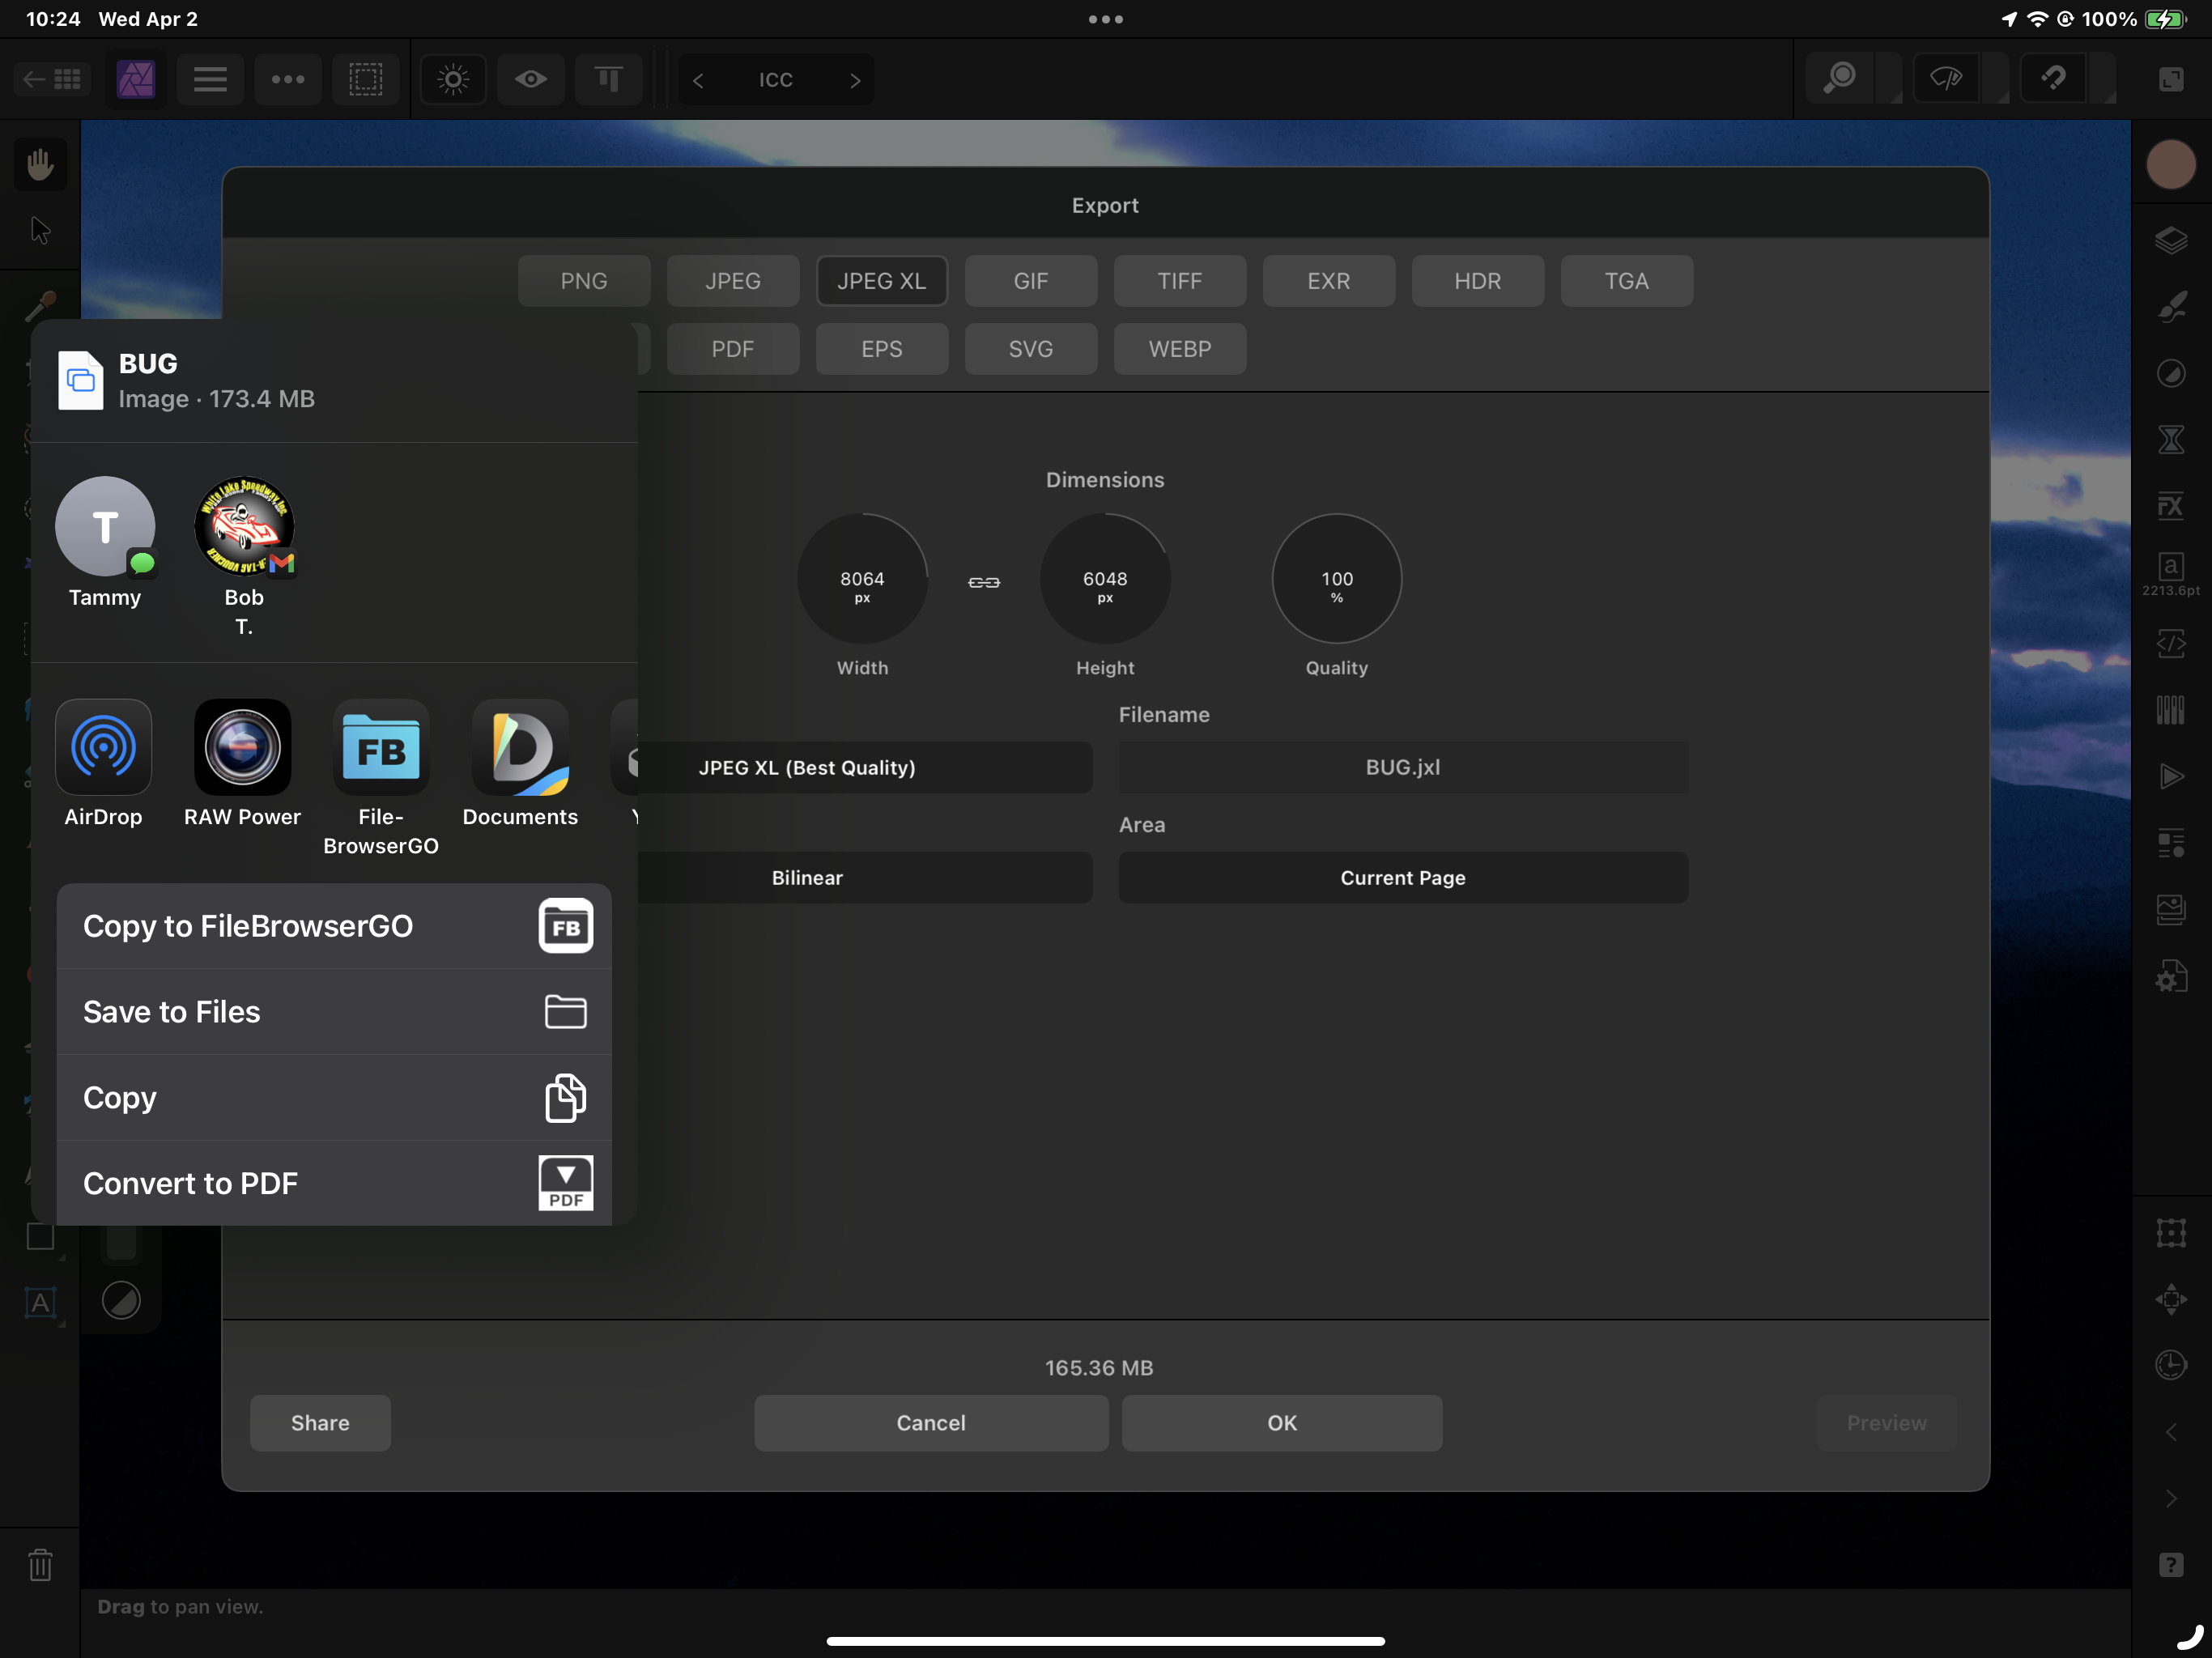Image resolution: width=2212 pixels, height=1658 pixels.
Task: Toggle the snapping magnet icon
Action: click(x=2054, y=79)
